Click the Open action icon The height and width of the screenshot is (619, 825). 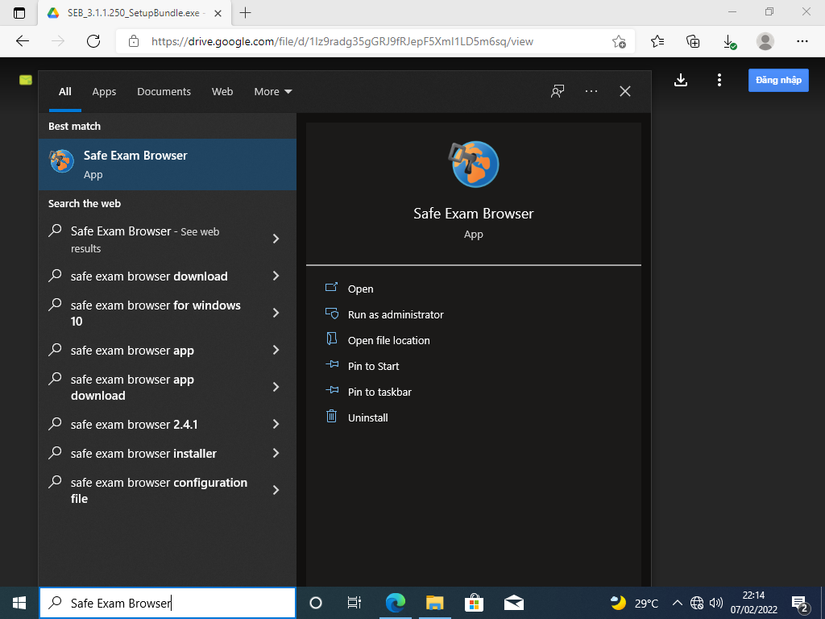331,287
